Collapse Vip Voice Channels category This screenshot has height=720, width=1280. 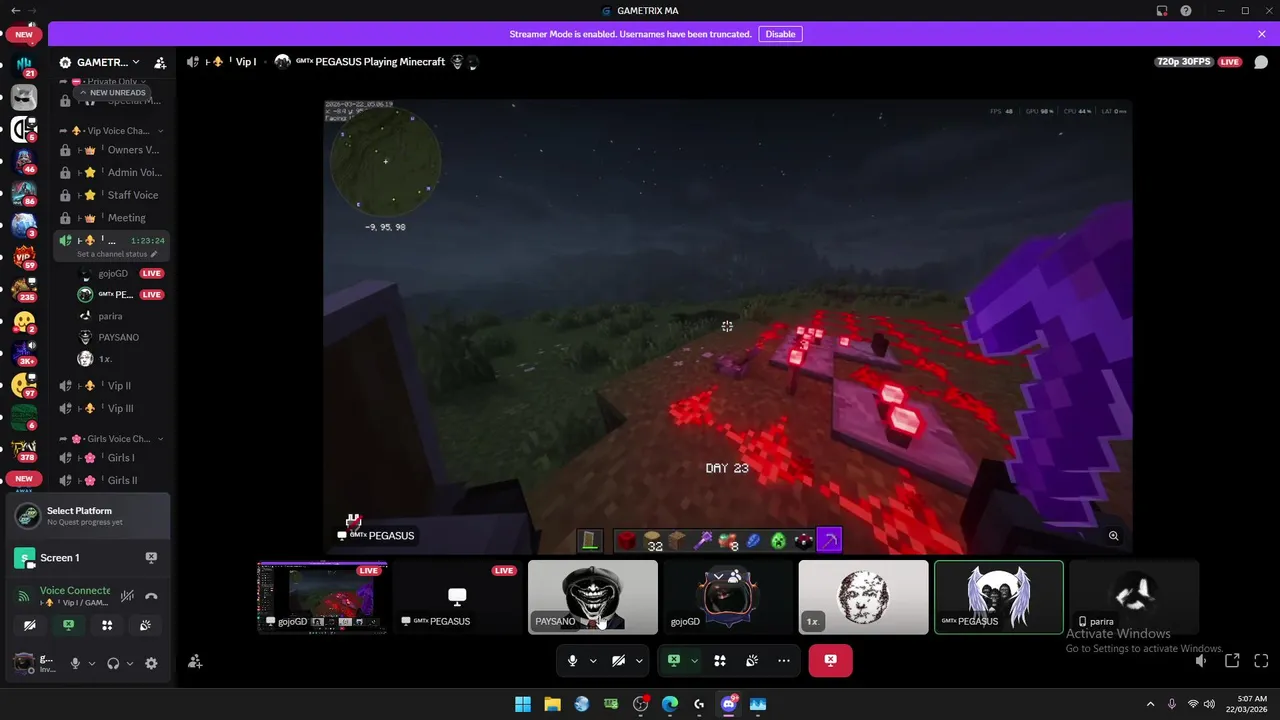click(x=112, y=131)
